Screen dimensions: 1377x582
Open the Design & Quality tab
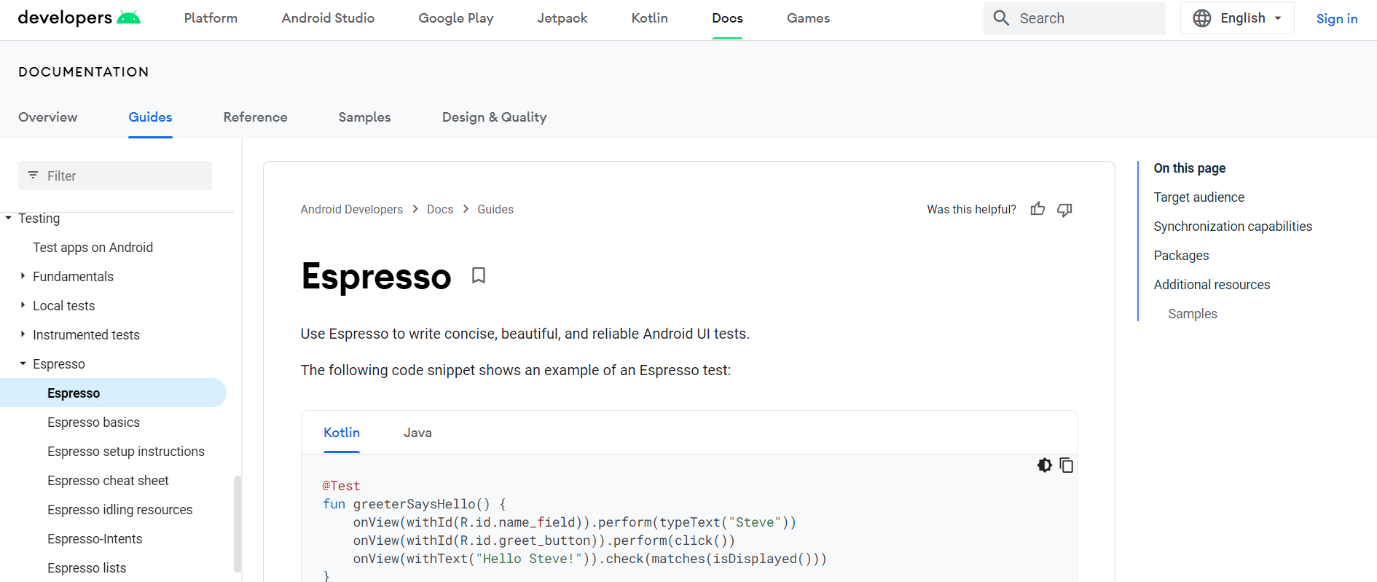[x=494, y=117]
